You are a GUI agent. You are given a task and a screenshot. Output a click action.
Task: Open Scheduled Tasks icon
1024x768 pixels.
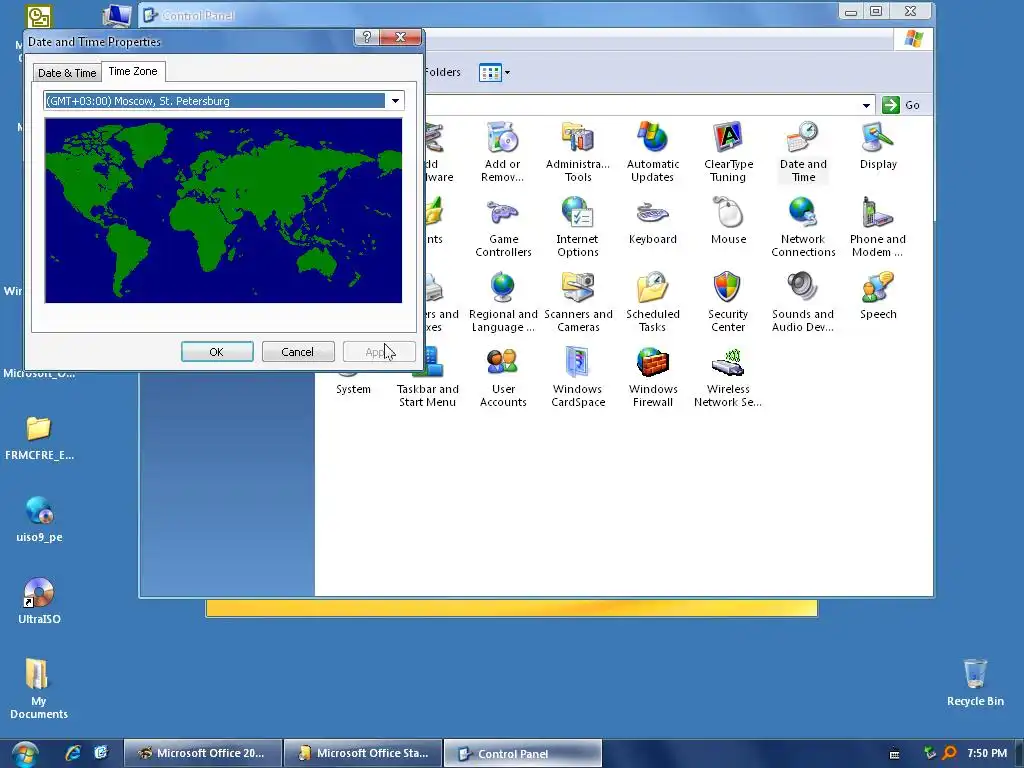[652, 302]
